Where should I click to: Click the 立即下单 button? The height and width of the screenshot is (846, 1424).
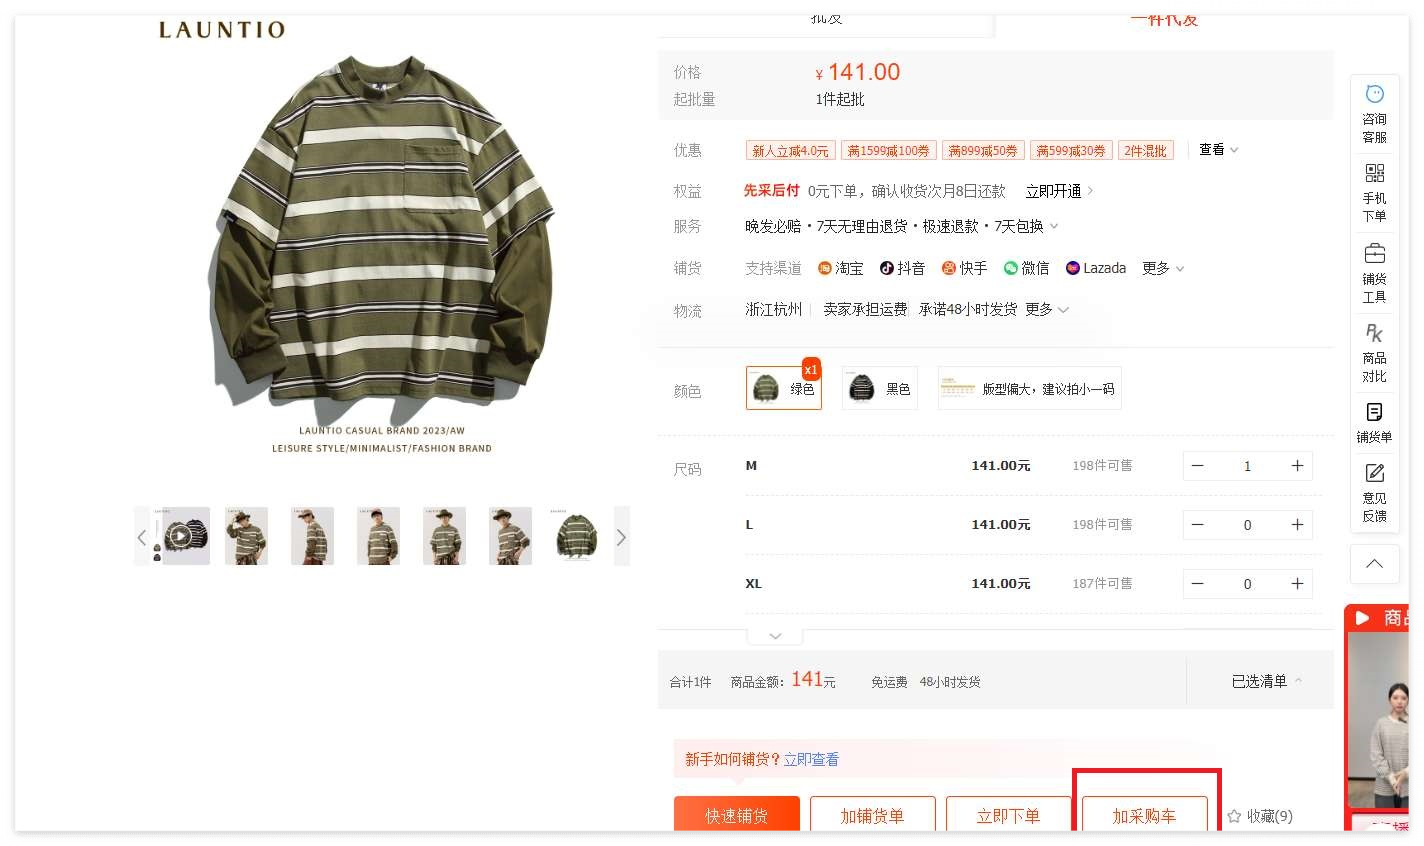pyautogui.click(x=1009, y=814)
